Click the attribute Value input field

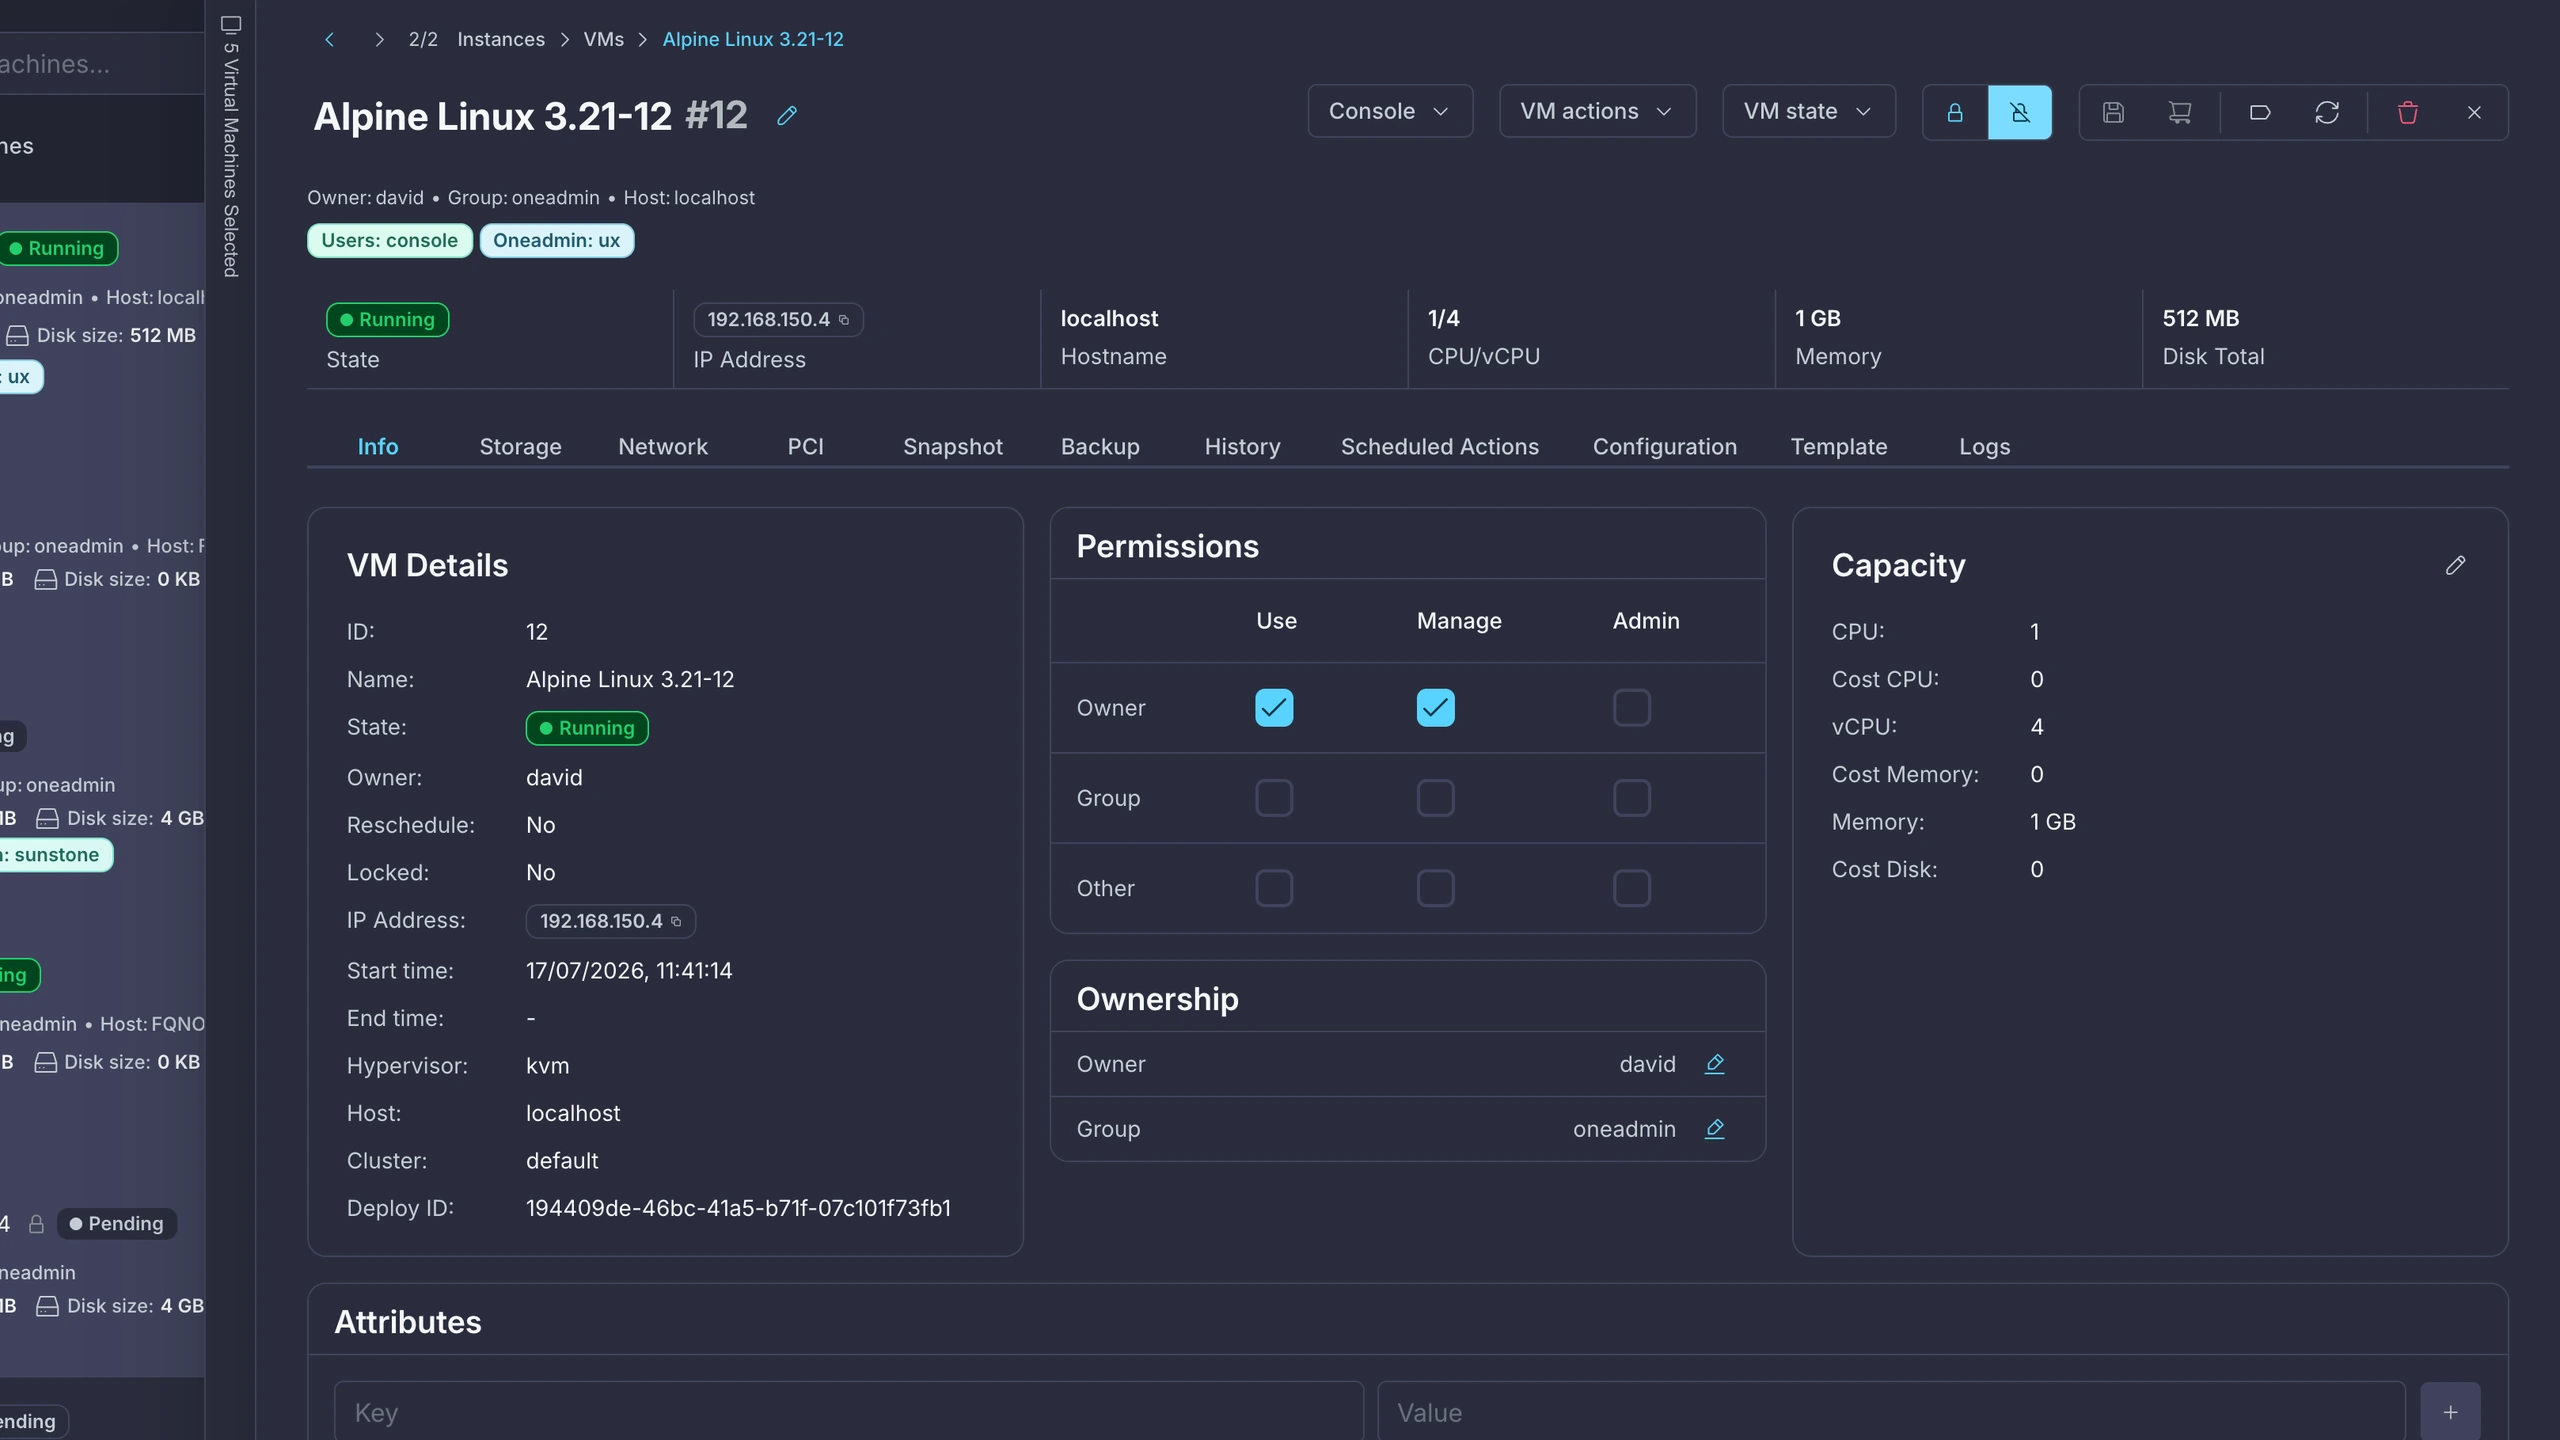pos(1891,1412)
